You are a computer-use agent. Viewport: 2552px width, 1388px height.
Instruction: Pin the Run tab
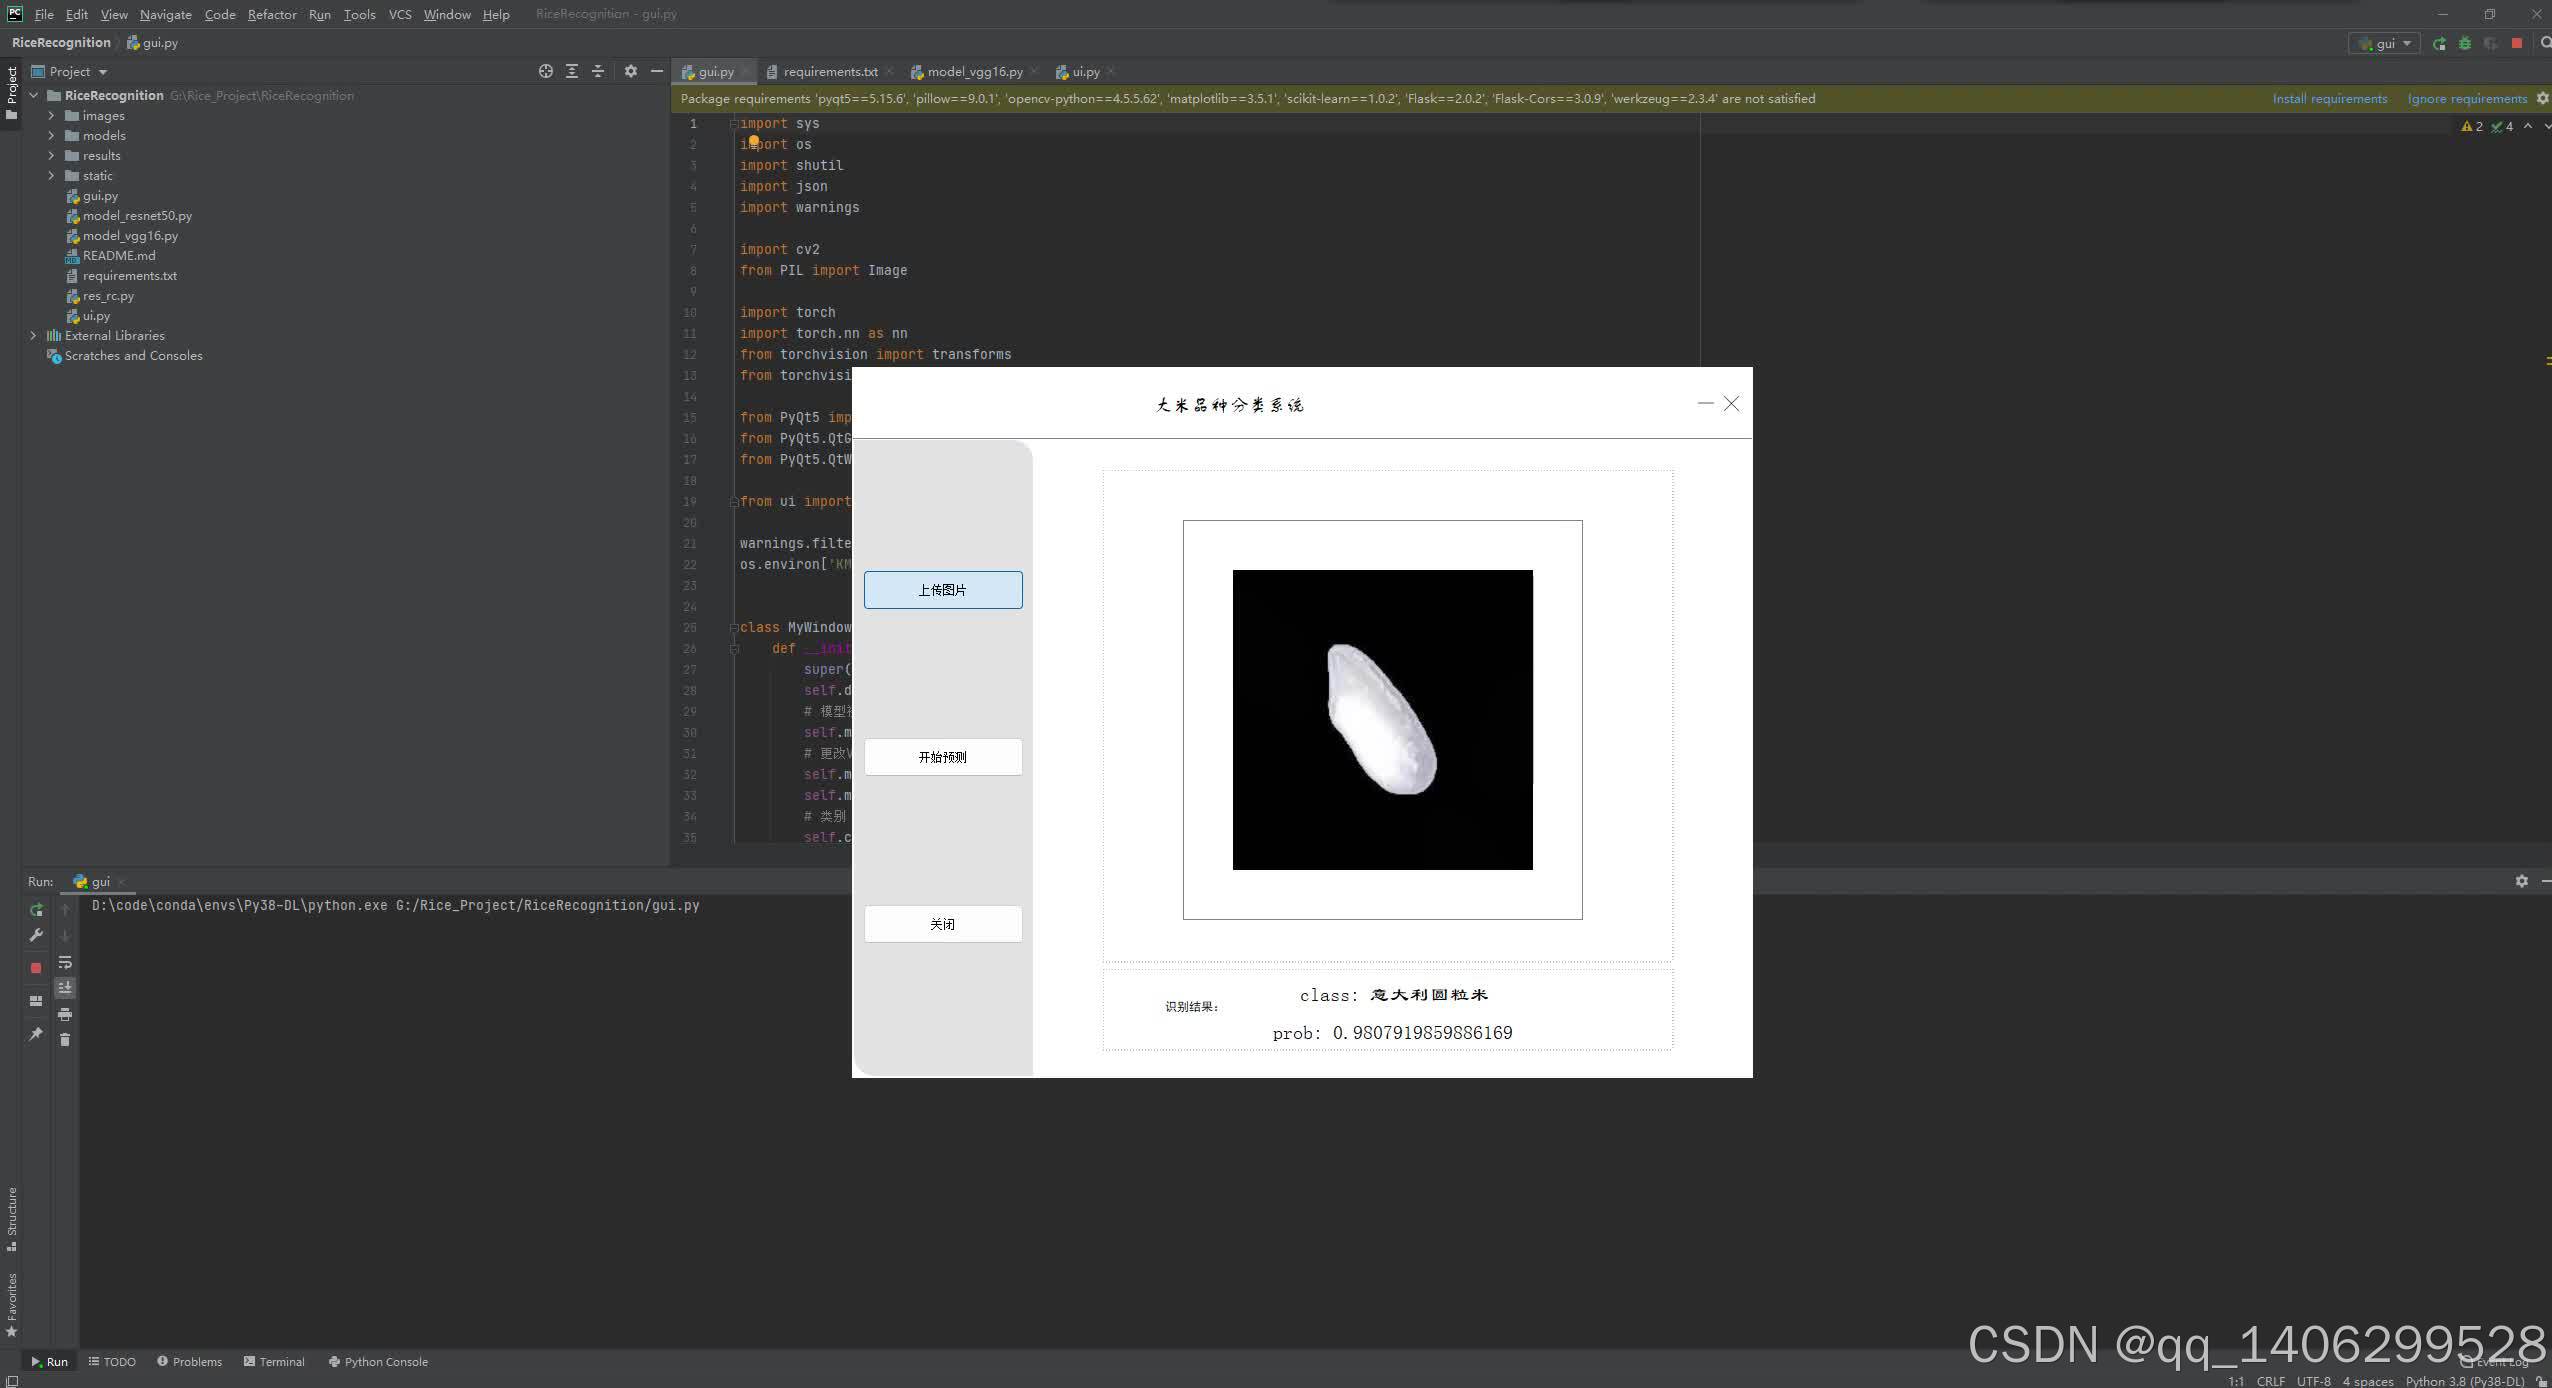tap(36, 1034)
